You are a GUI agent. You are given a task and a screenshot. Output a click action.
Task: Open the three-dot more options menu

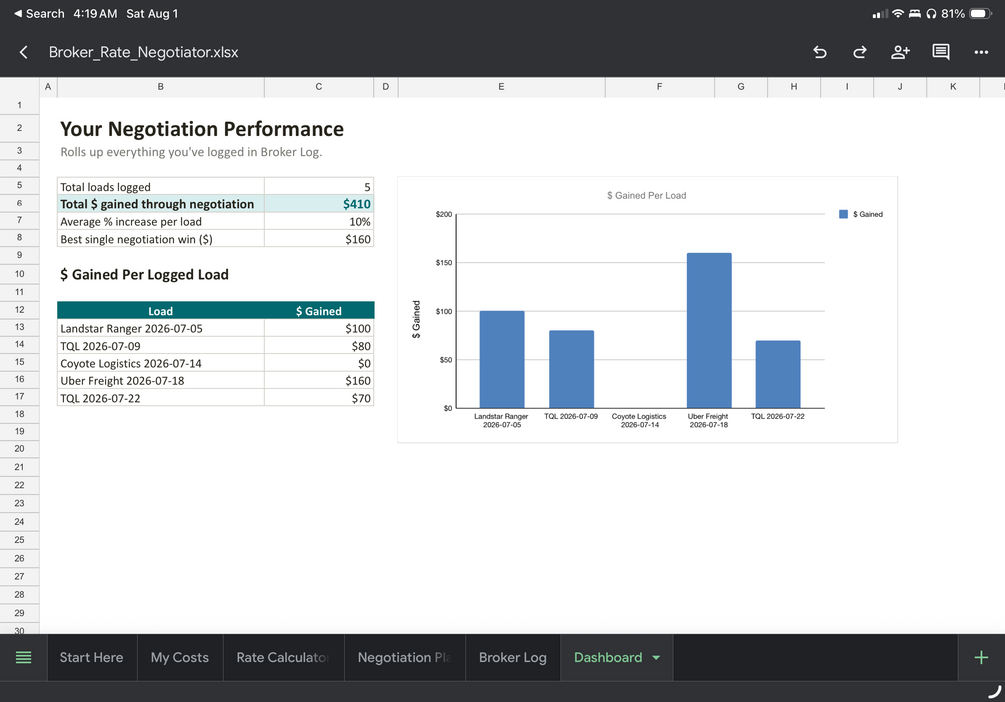tap(981, 52)
